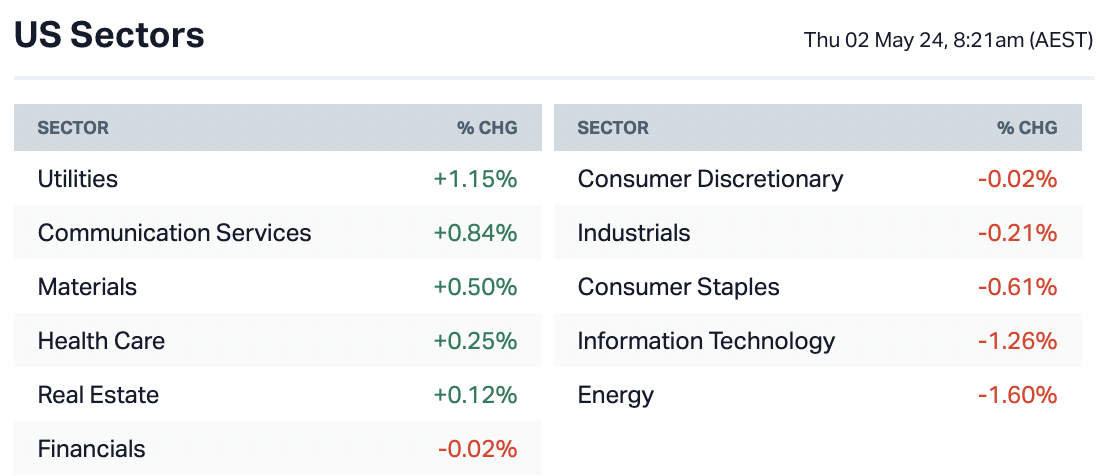Sort by left SECTOR column header
Screen dimensions: 1112x476
pyautogui.click(x=73, y=128)
